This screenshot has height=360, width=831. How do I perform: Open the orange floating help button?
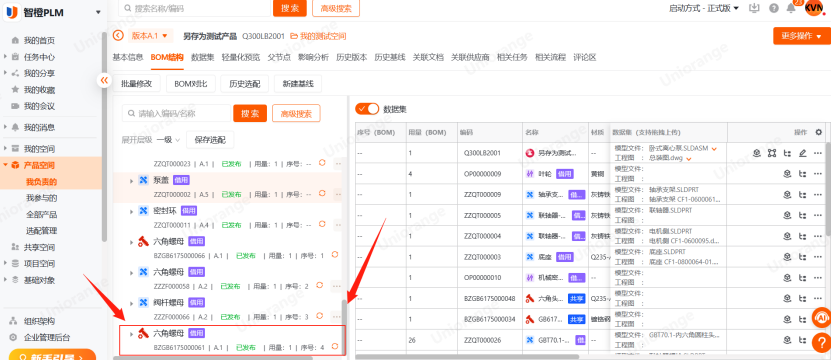pos(821,342)
